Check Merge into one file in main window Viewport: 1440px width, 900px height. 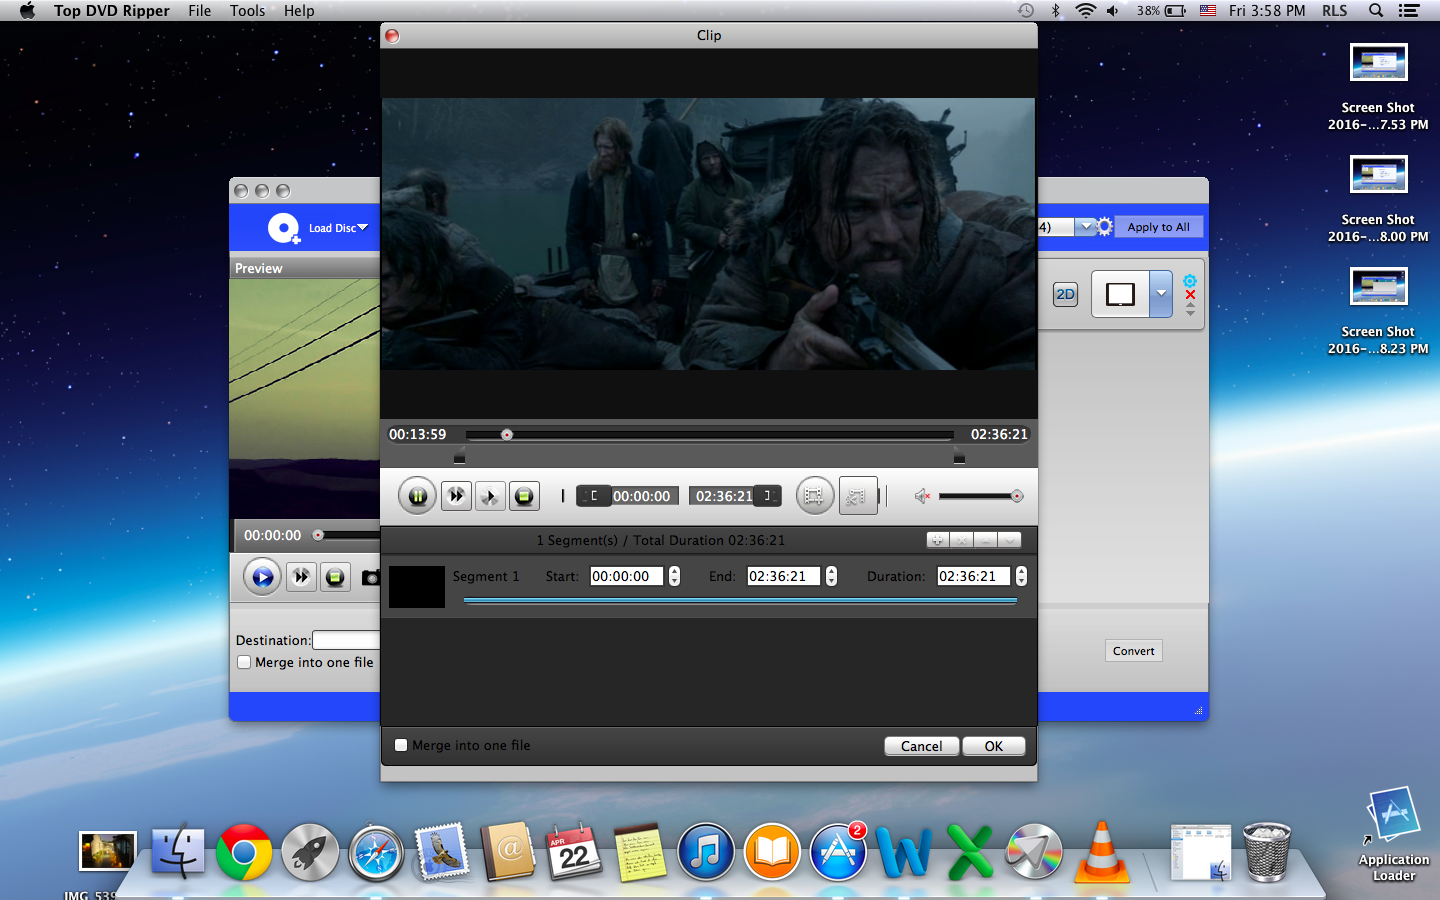(244, 662)
